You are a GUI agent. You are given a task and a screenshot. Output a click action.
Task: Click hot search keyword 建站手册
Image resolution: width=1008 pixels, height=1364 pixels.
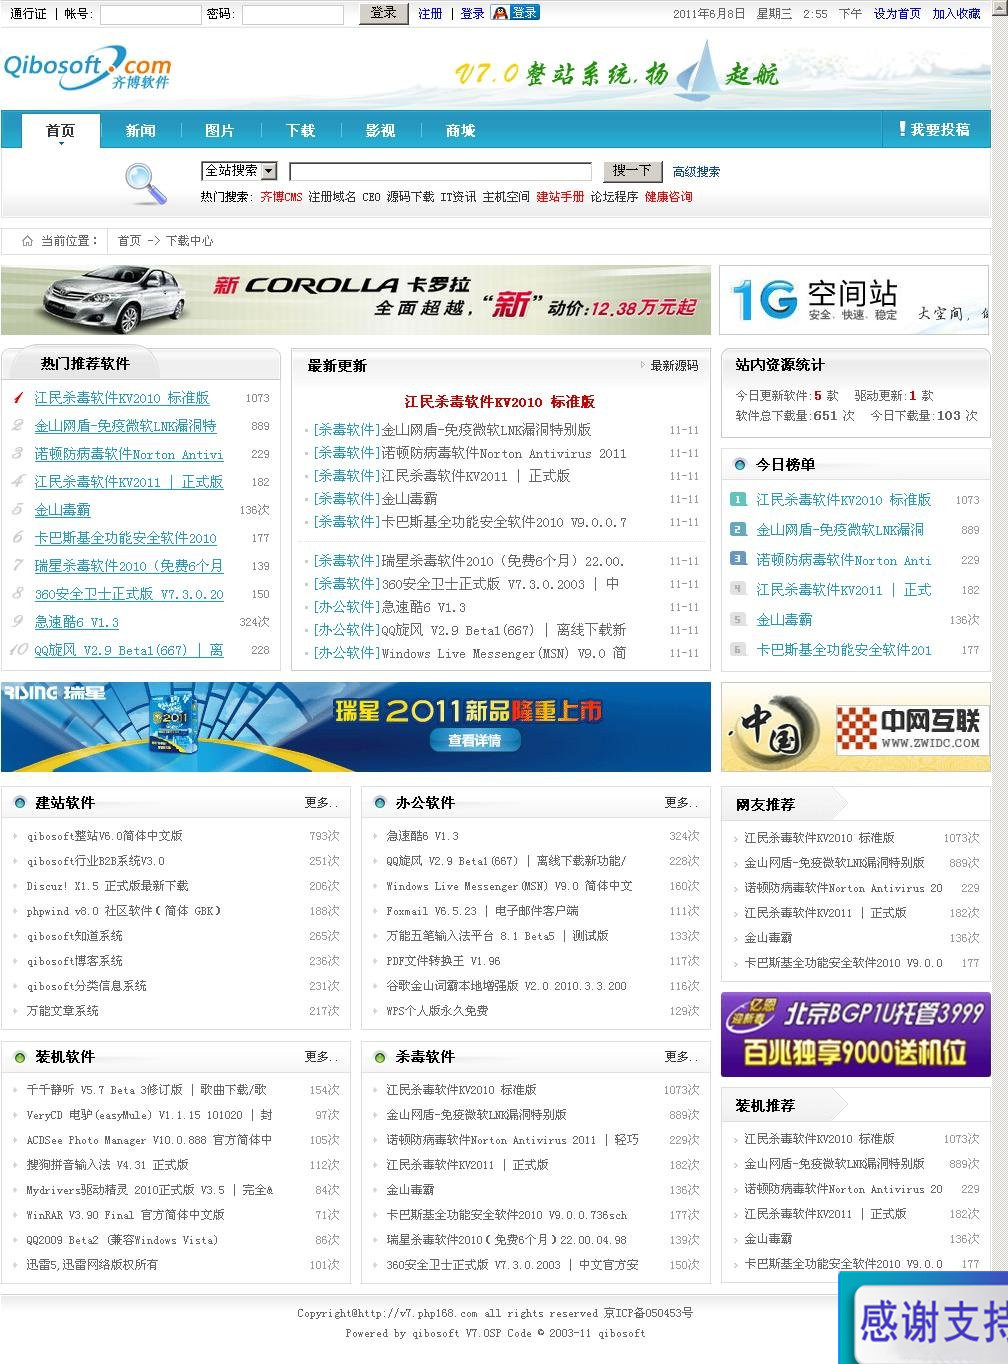[x=560, y=197]
